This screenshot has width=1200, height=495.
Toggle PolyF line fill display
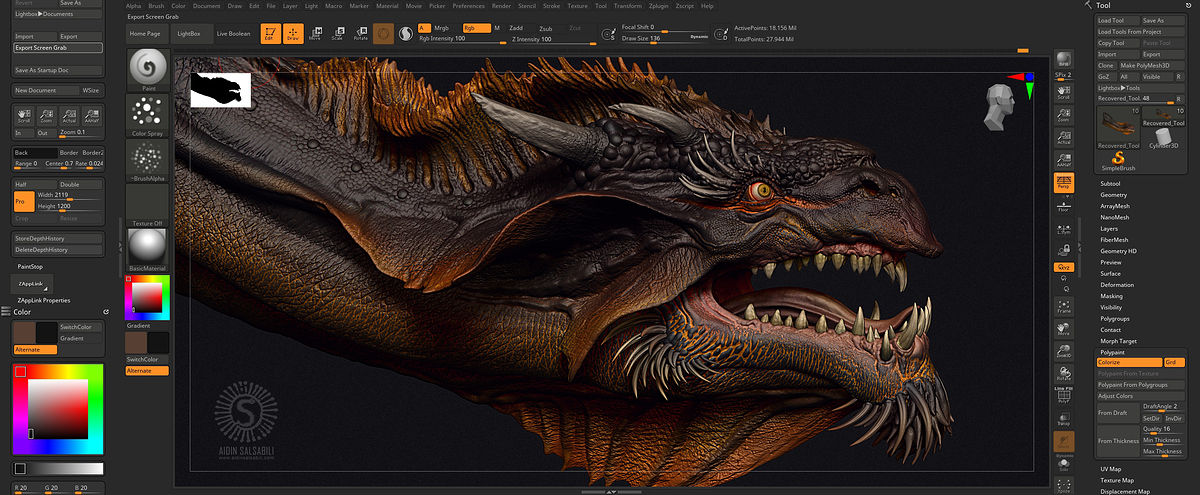coord(1063,394)
